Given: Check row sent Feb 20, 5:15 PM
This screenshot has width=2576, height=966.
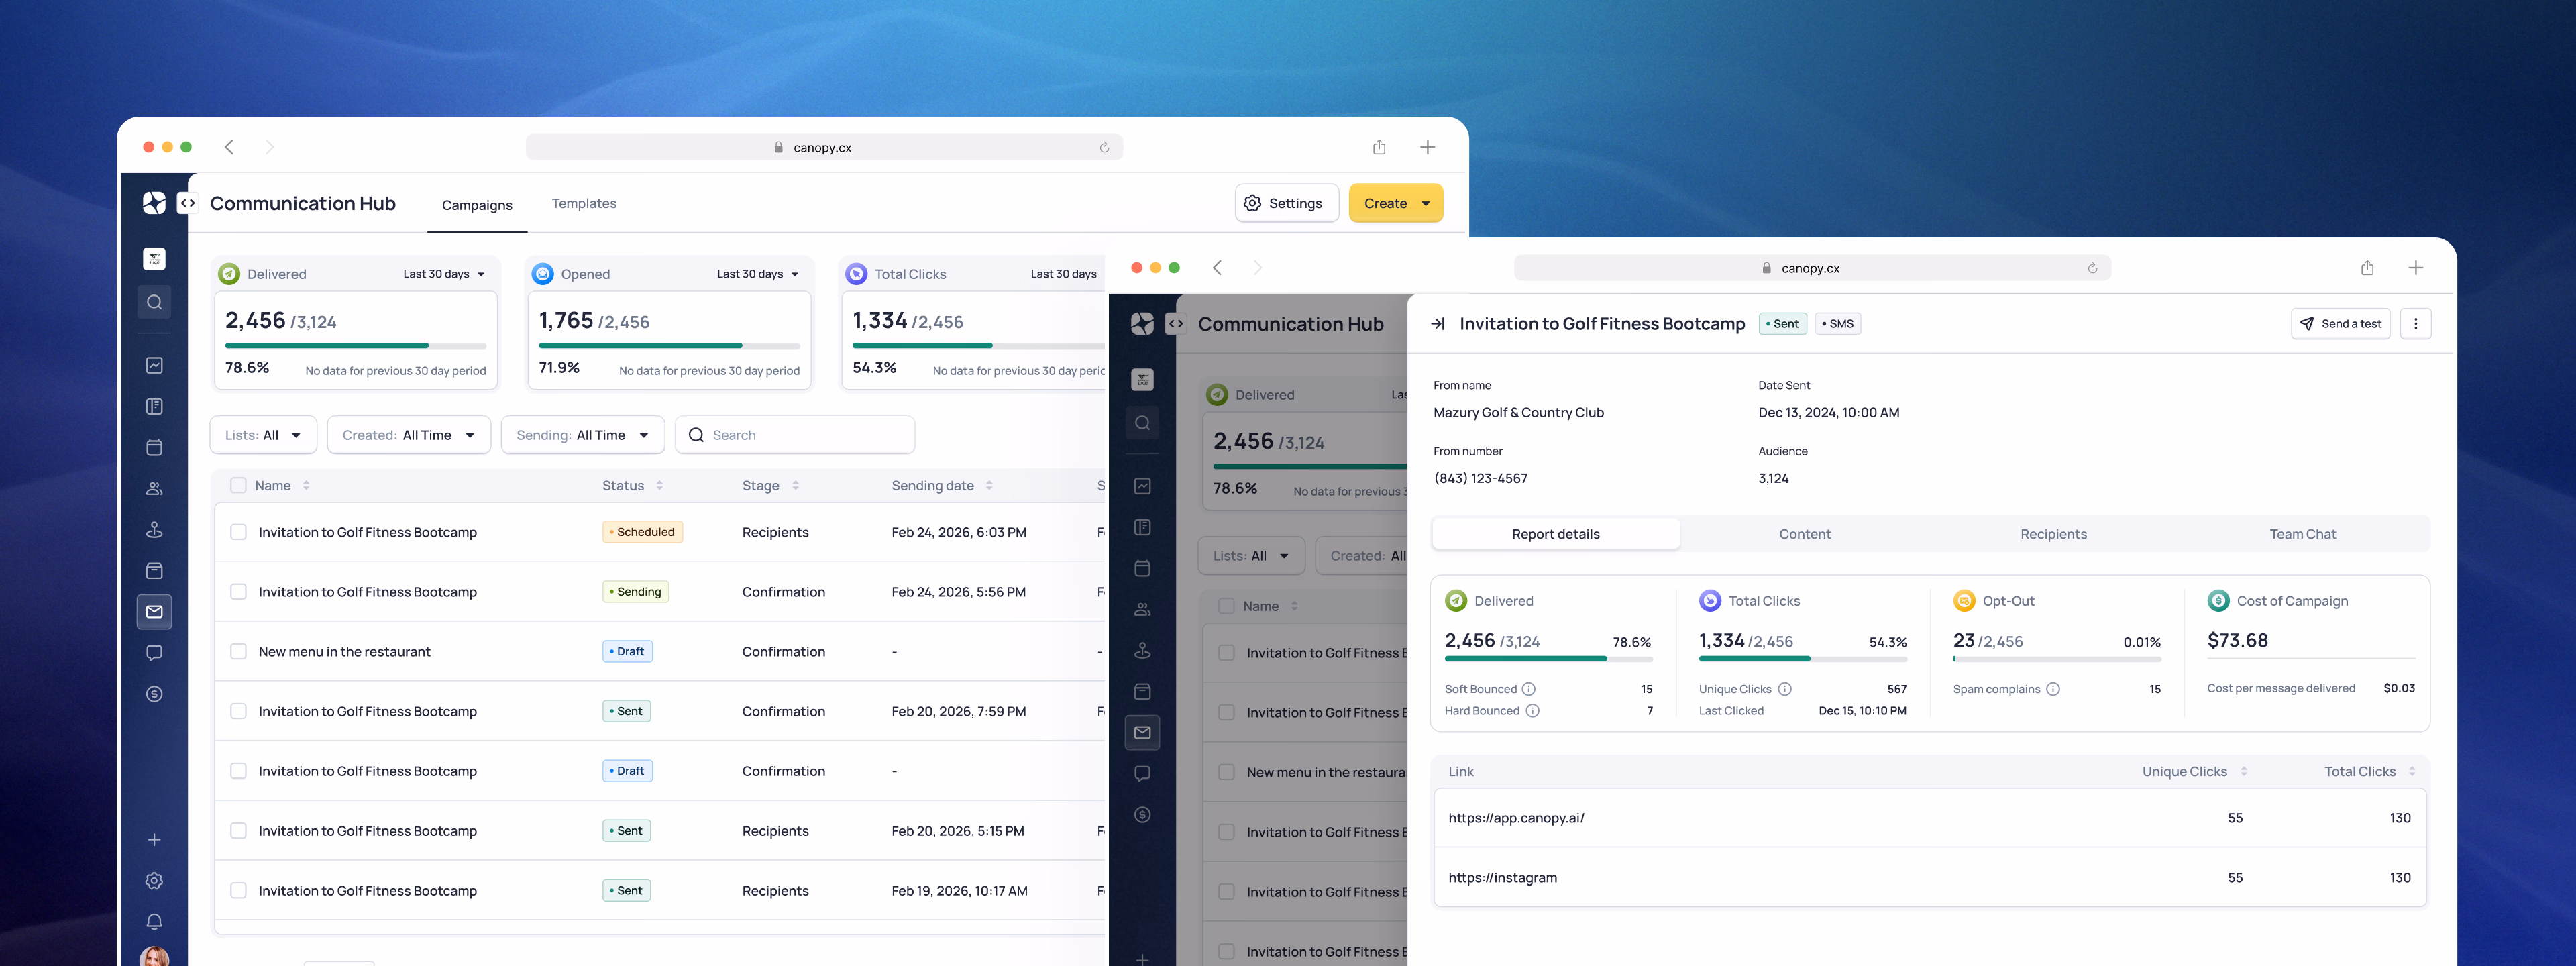Looking at the screenshot, I should [238, 831].
